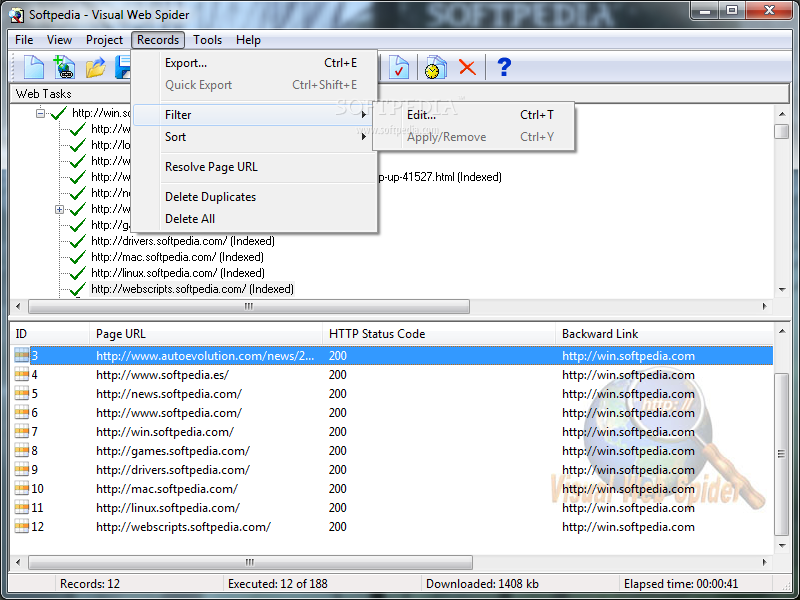The height and width of the screenshot is (600, 800).
Task: Click the web tasks horizontal scrollbar right arrow
Action: point(764,306)
